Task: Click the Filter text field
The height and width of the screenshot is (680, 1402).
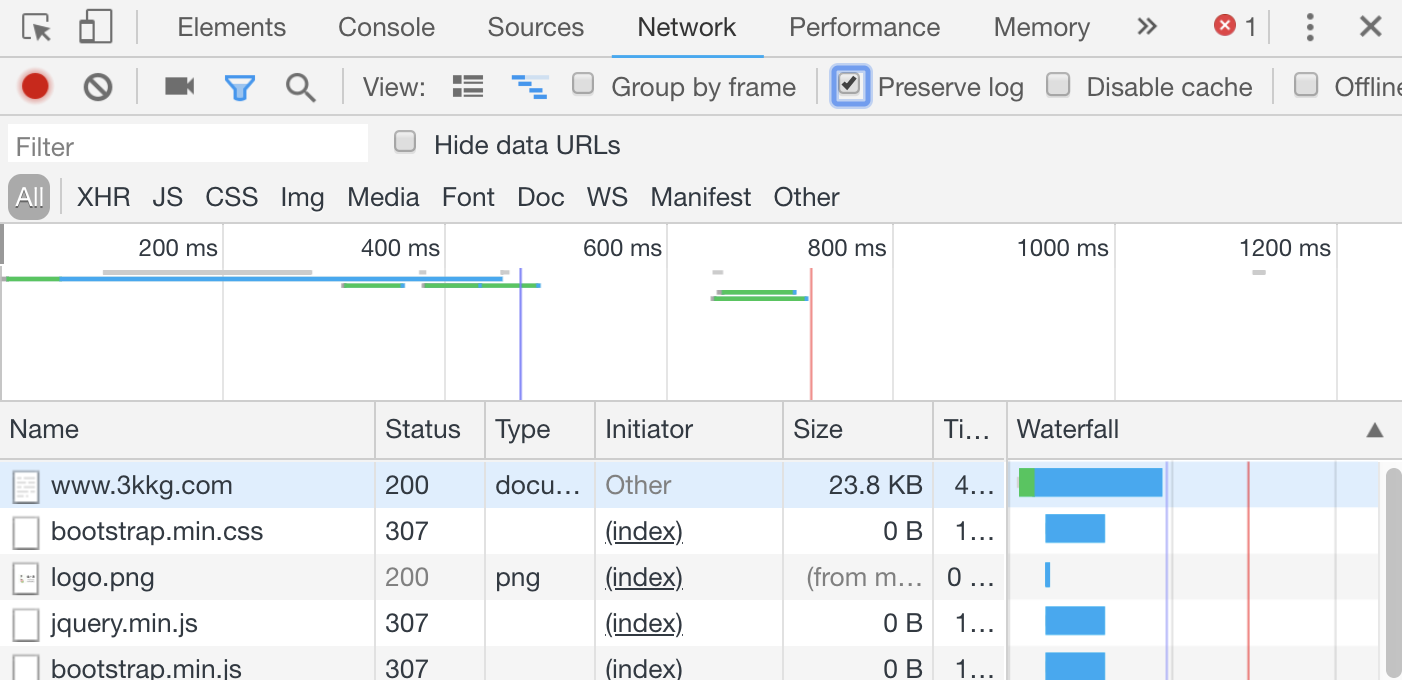Action: click(x=188, y=146)
